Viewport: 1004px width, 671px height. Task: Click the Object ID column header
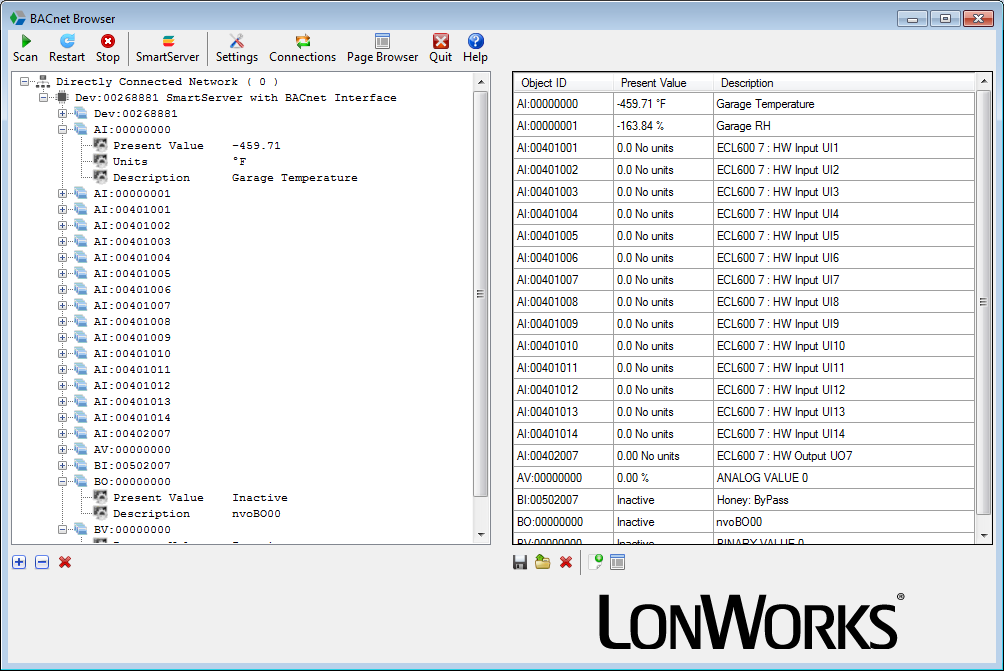(x=563, y=83)
